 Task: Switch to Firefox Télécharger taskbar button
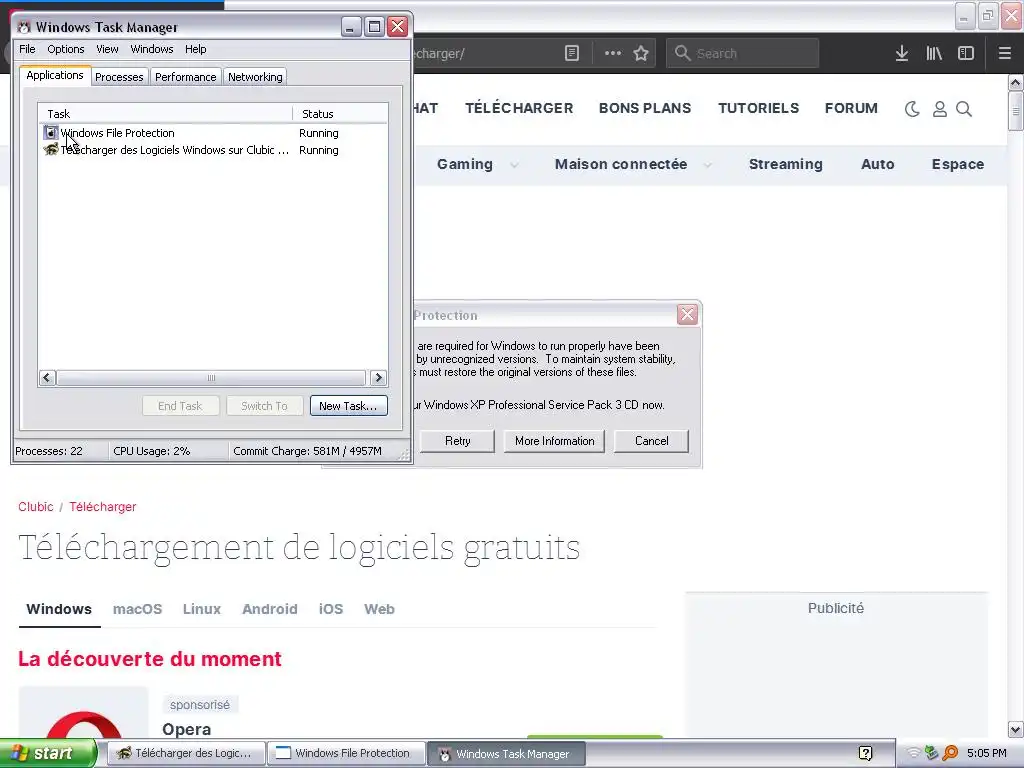(186, 754)
